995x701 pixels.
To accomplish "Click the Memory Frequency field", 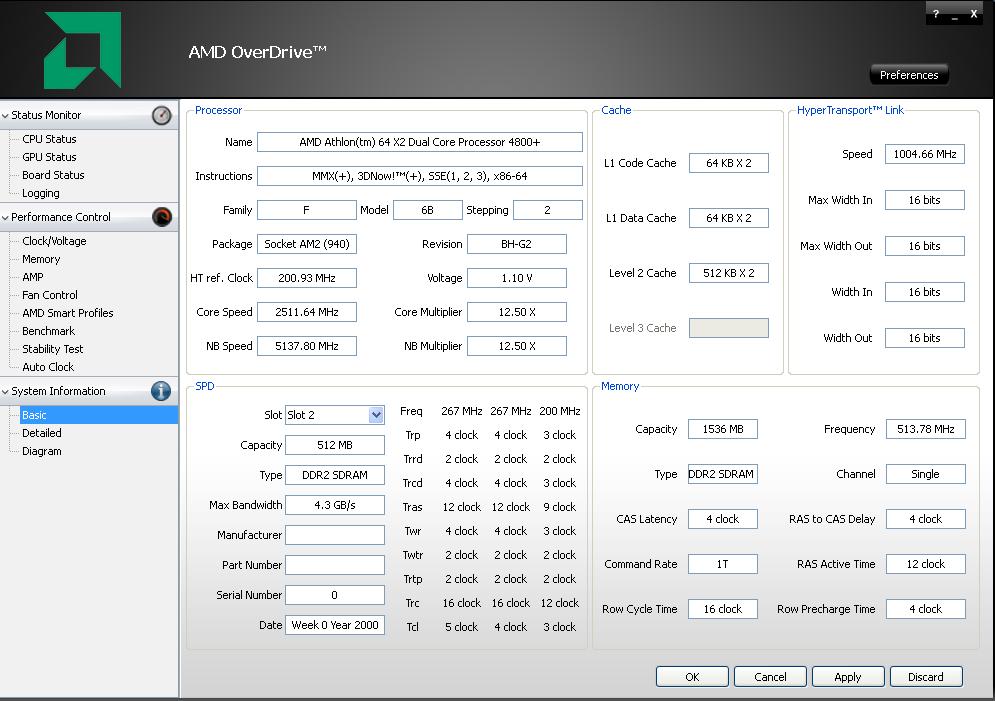I will click(x=926, y=429).
